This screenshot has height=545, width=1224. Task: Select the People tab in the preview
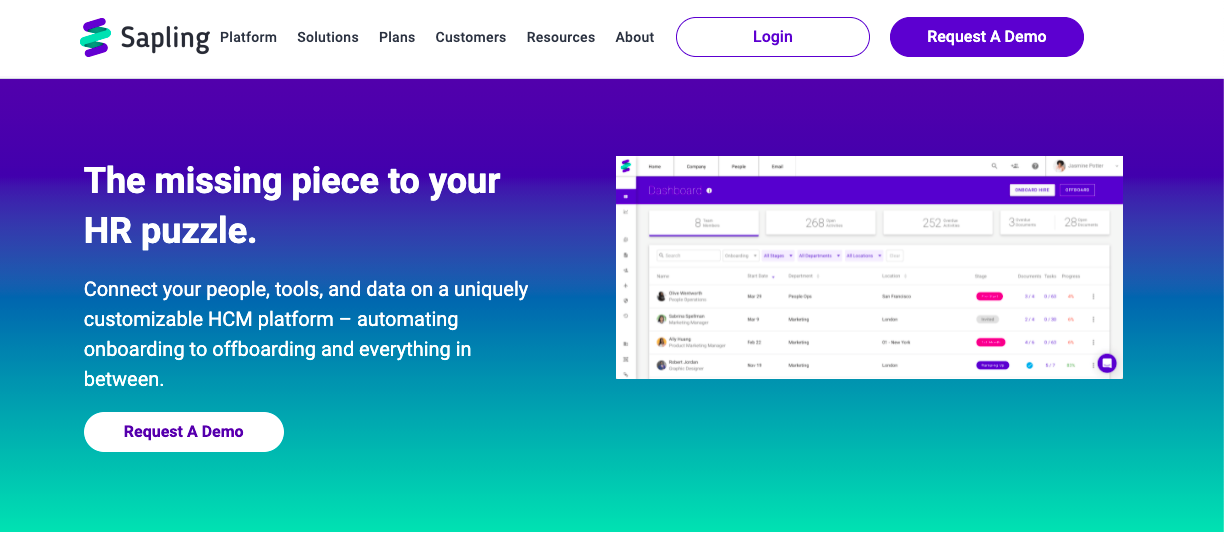(739, 166)
